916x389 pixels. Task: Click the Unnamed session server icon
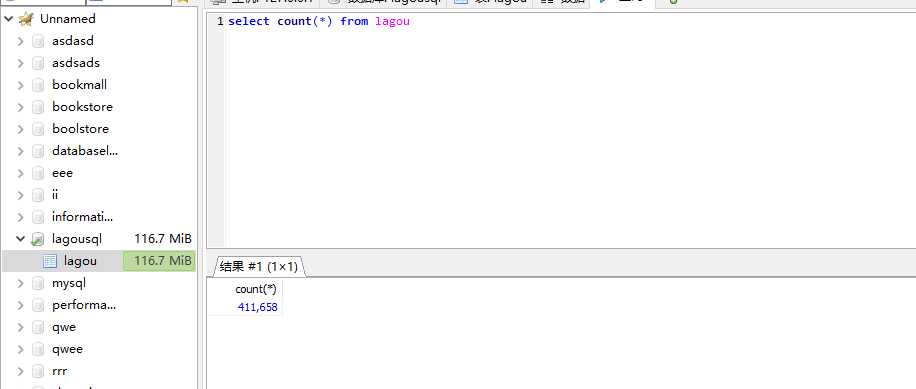pos(26,19)
